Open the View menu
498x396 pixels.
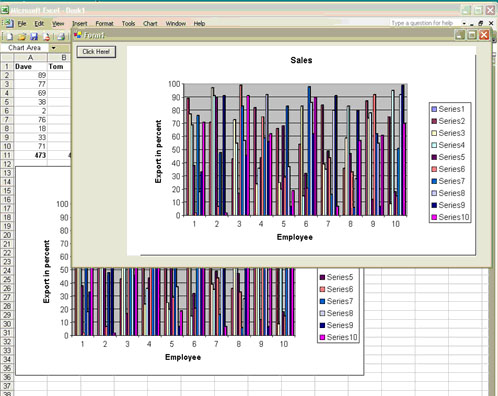coord(58,24)
